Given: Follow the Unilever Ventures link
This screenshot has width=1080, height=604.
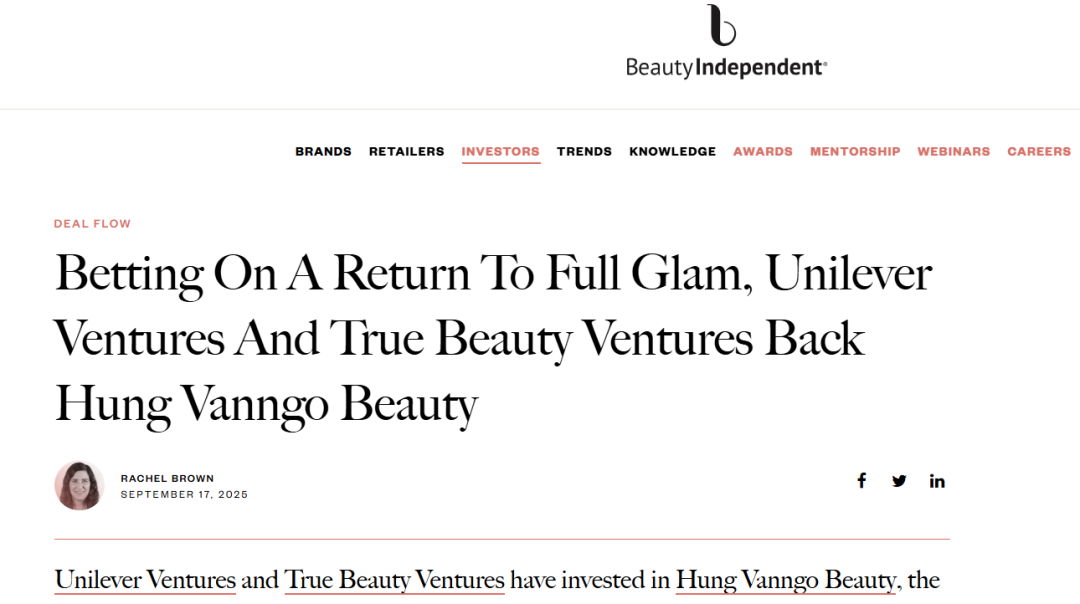Looking at the screenshot, I should pos(145,580).
